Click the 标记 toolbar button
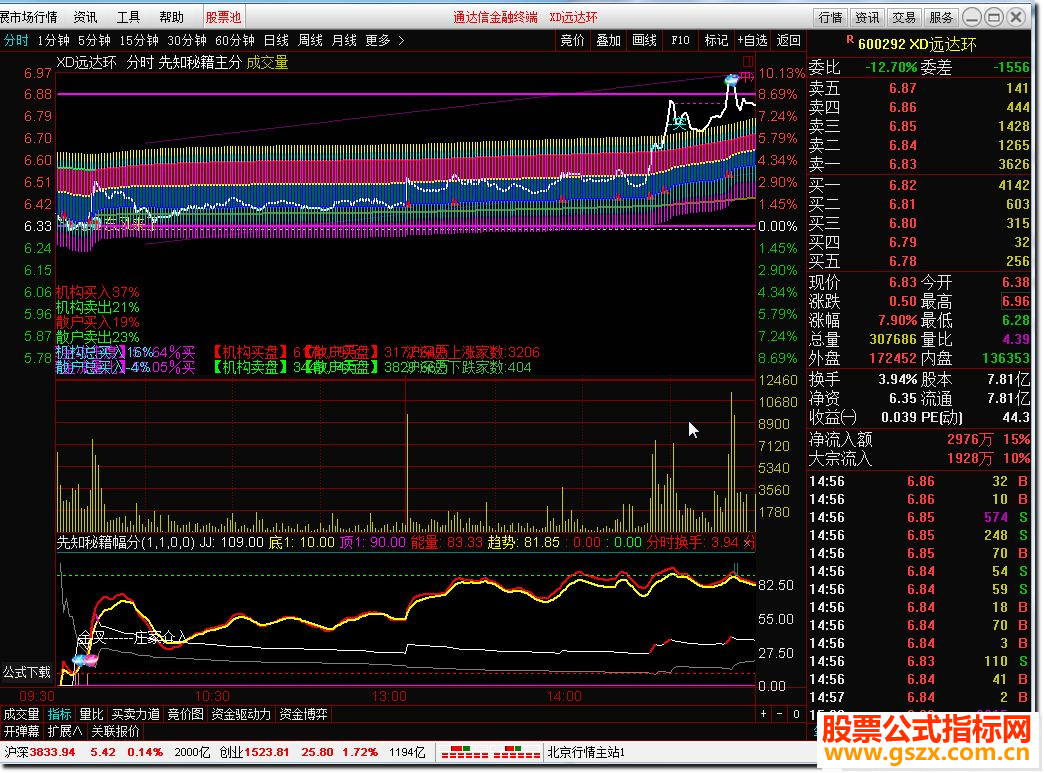 (716, 41)
